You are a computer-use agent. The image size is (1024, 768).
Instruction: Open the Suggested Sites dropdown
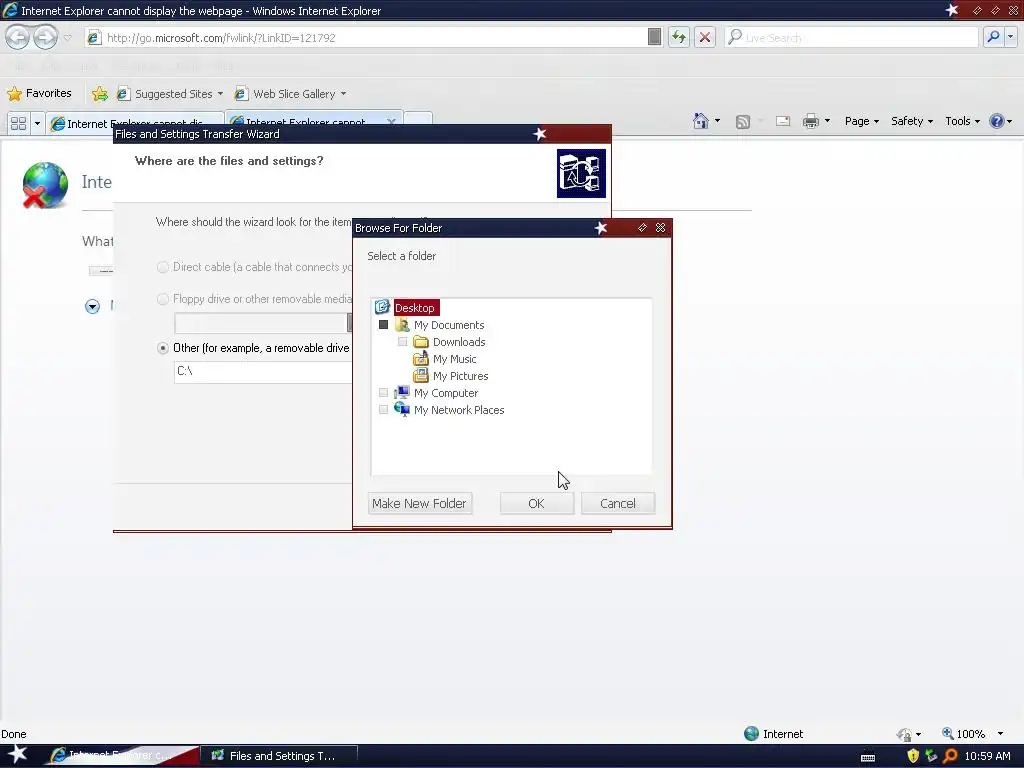point(220,94)
